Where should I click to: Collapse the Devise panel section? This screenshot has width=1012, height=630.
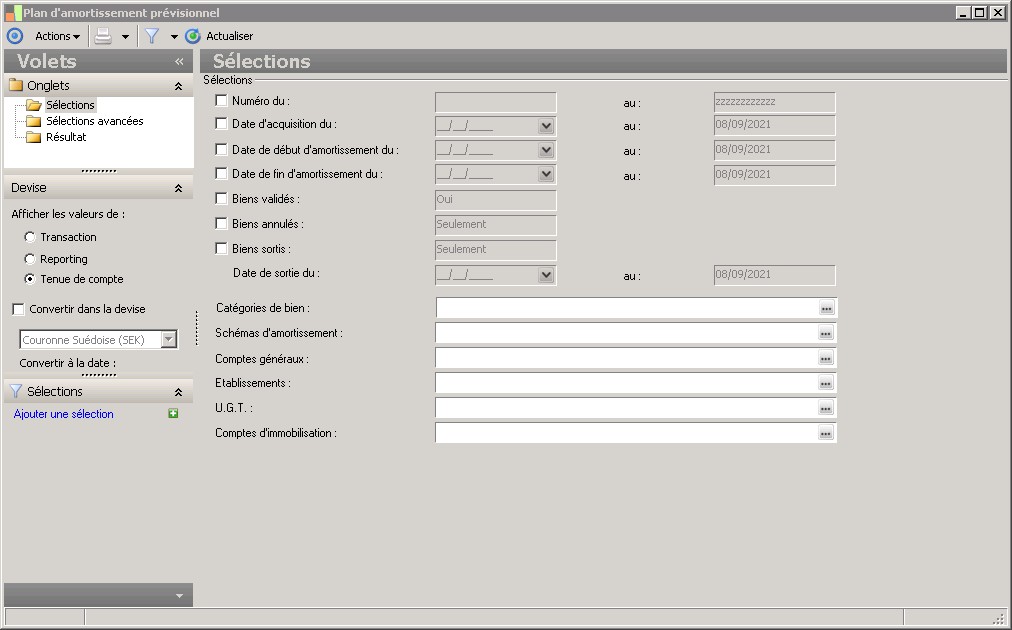point(178,188)
